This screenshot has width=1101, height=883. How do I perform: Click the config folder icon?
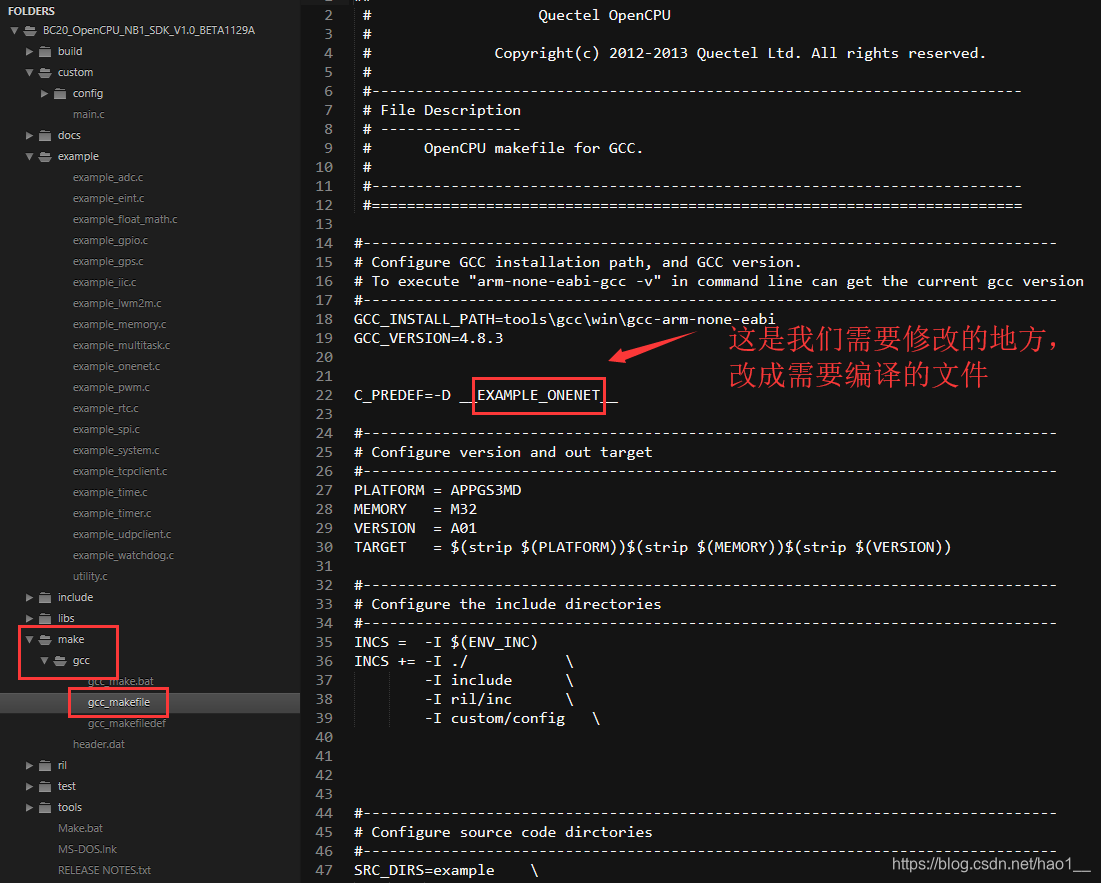[x=60, y=94]
